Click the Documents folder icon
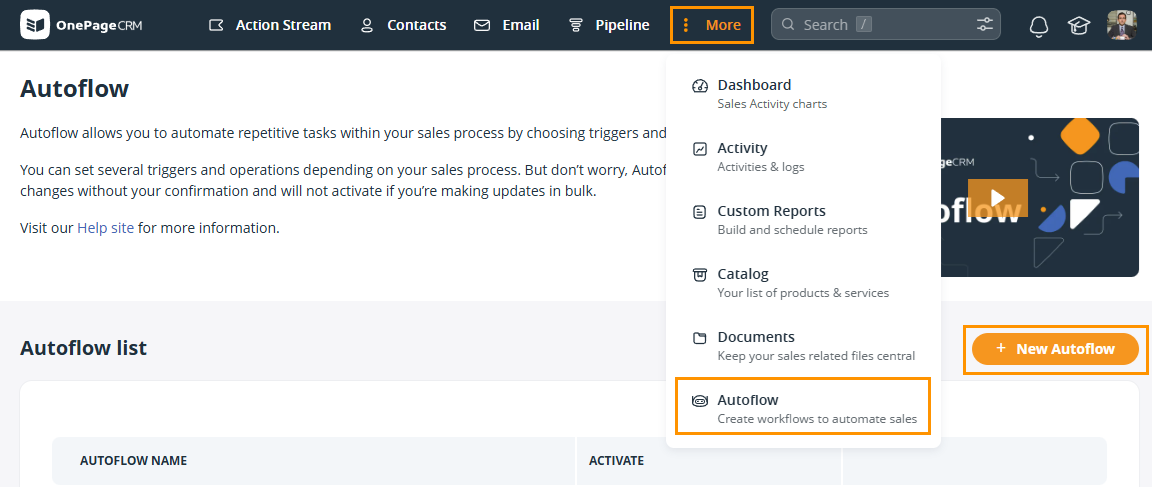1152x487 pixels. click(700, 338)
